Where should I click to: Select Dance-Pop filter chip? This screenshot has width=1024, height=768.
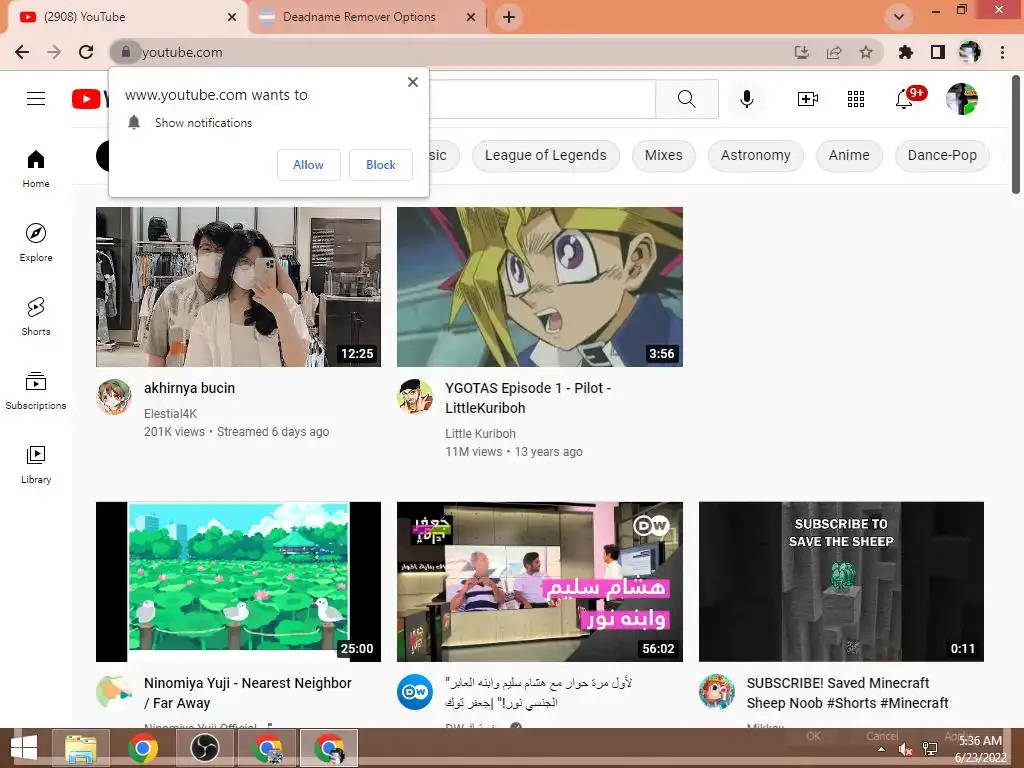coord(942,155)
